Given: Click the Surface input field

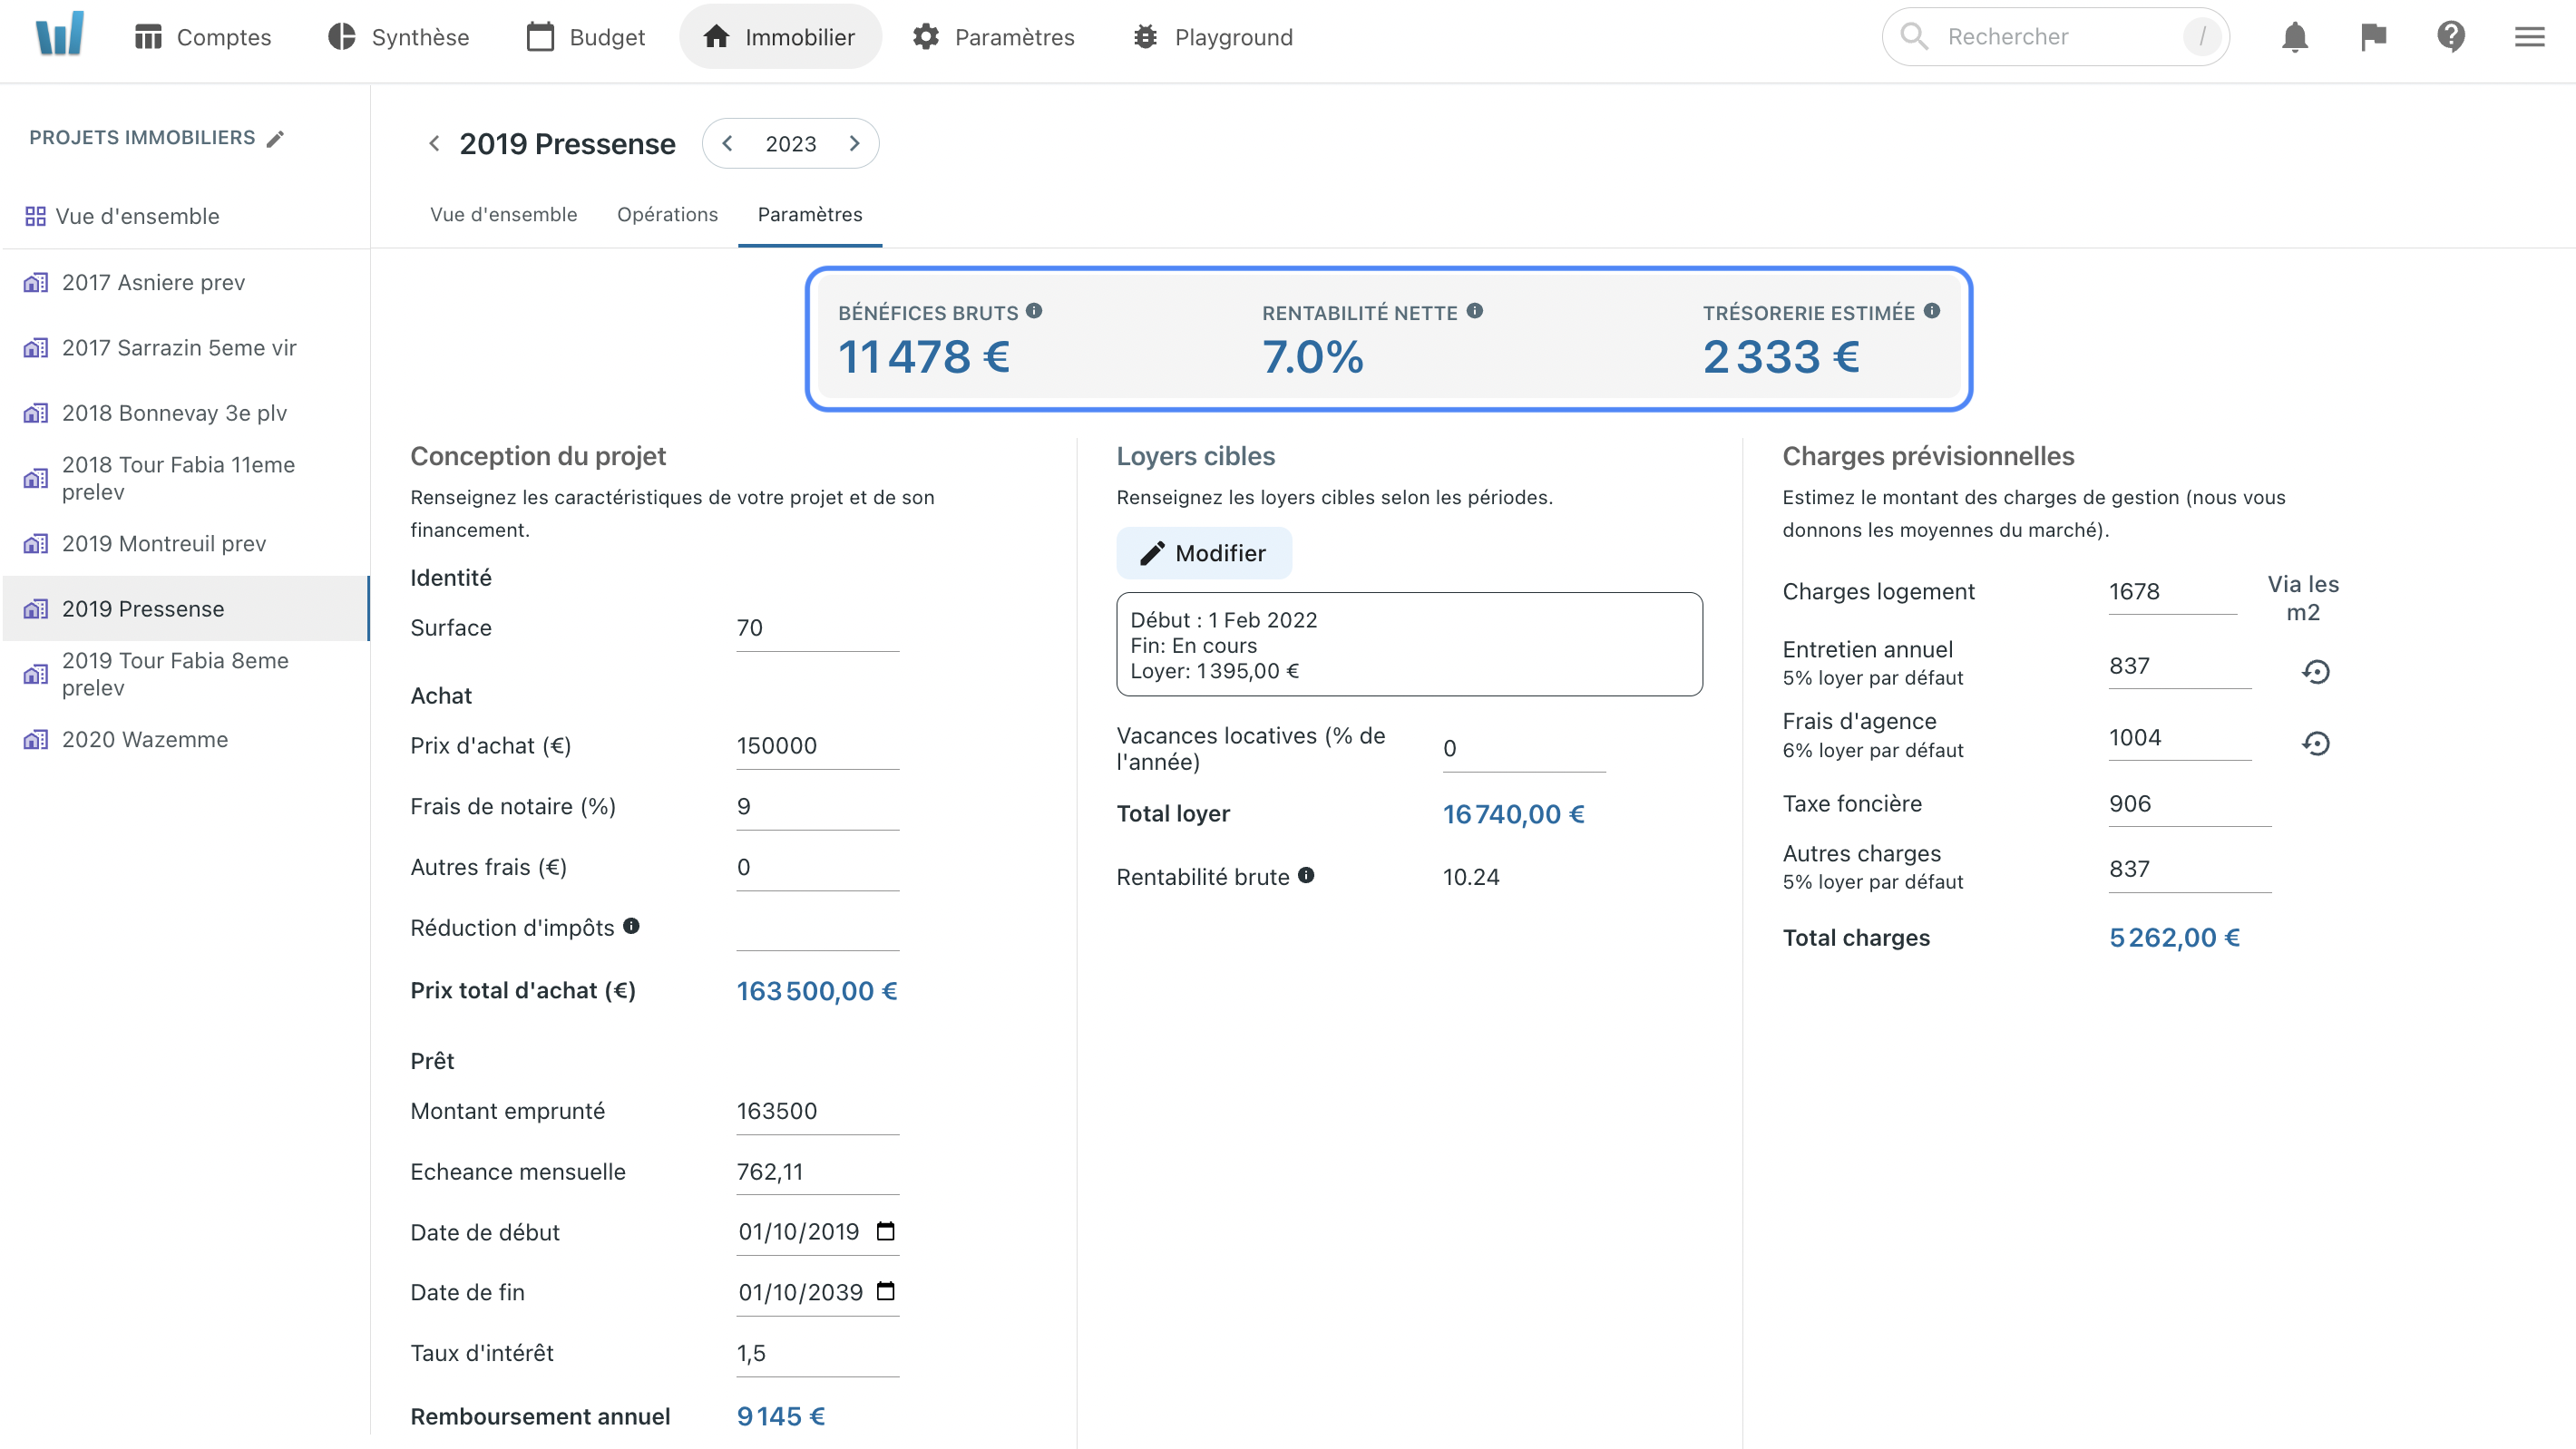Looking at the screenshot, I should pos(819,628).
